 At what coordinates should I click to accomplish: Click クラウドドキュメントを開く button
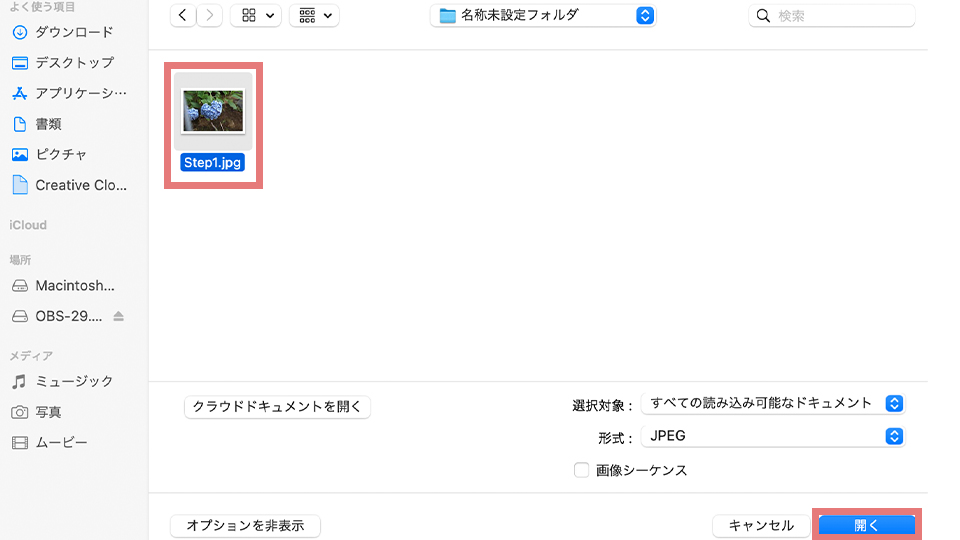coord(277,407)
